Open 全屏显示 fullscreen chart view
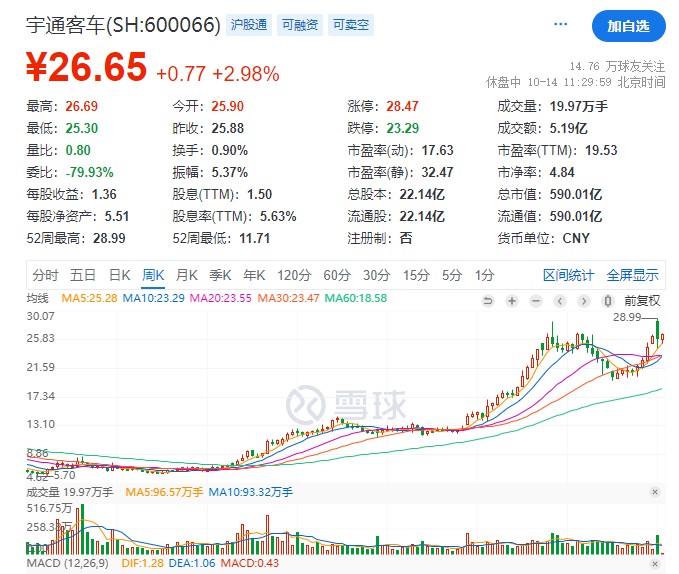679x574 pixels. pyautogui.click(x=633, y=275)
